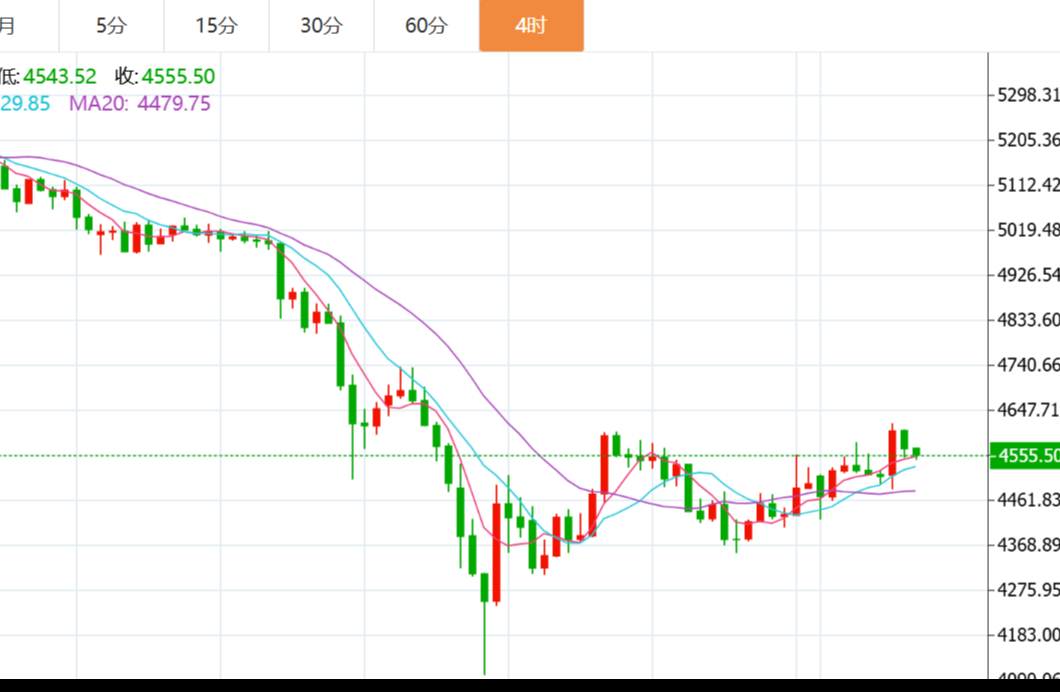
Task: Click the 4647.71 price axis label
Action: pos(1028,410)
